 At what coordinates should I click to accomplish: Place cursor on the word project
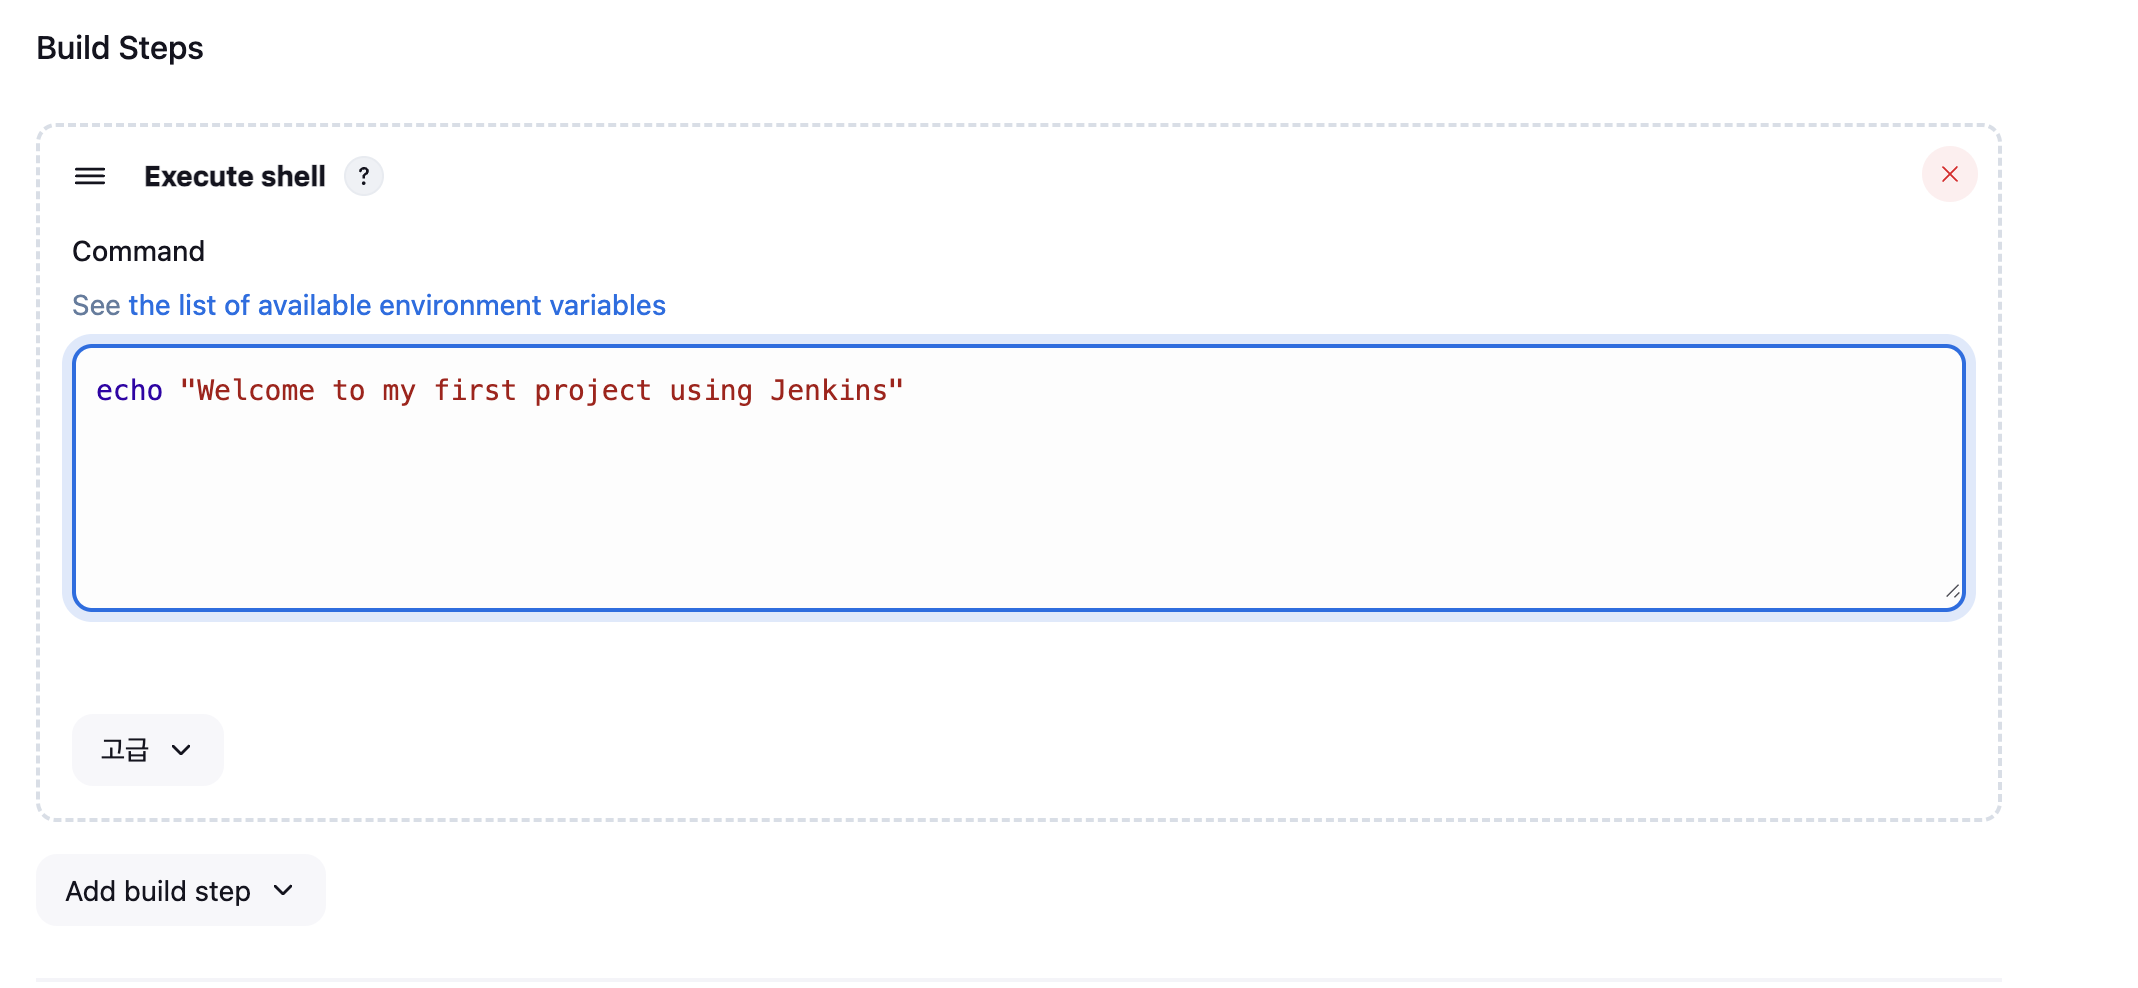(593, 391)
